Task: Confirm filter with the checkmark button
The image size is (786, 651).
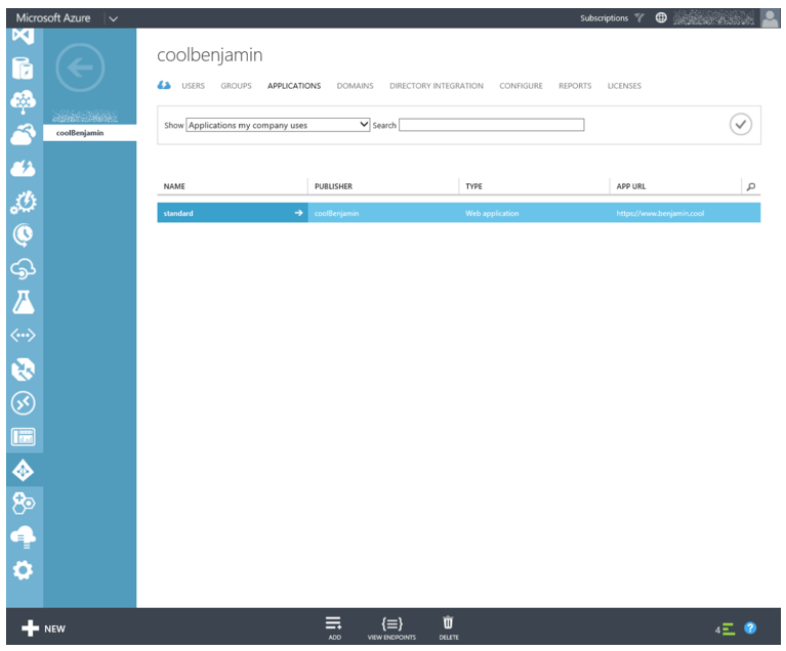Action: coord(740,124)
